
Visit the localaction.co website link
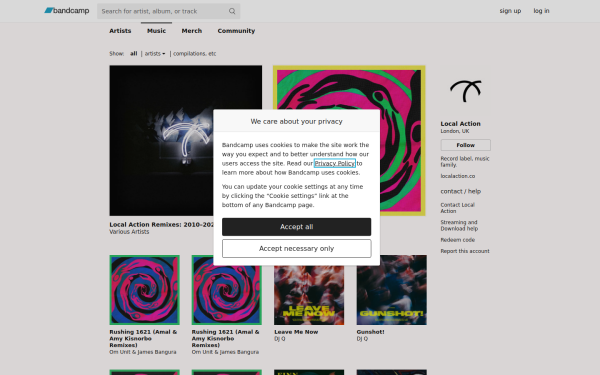point(458,176)
